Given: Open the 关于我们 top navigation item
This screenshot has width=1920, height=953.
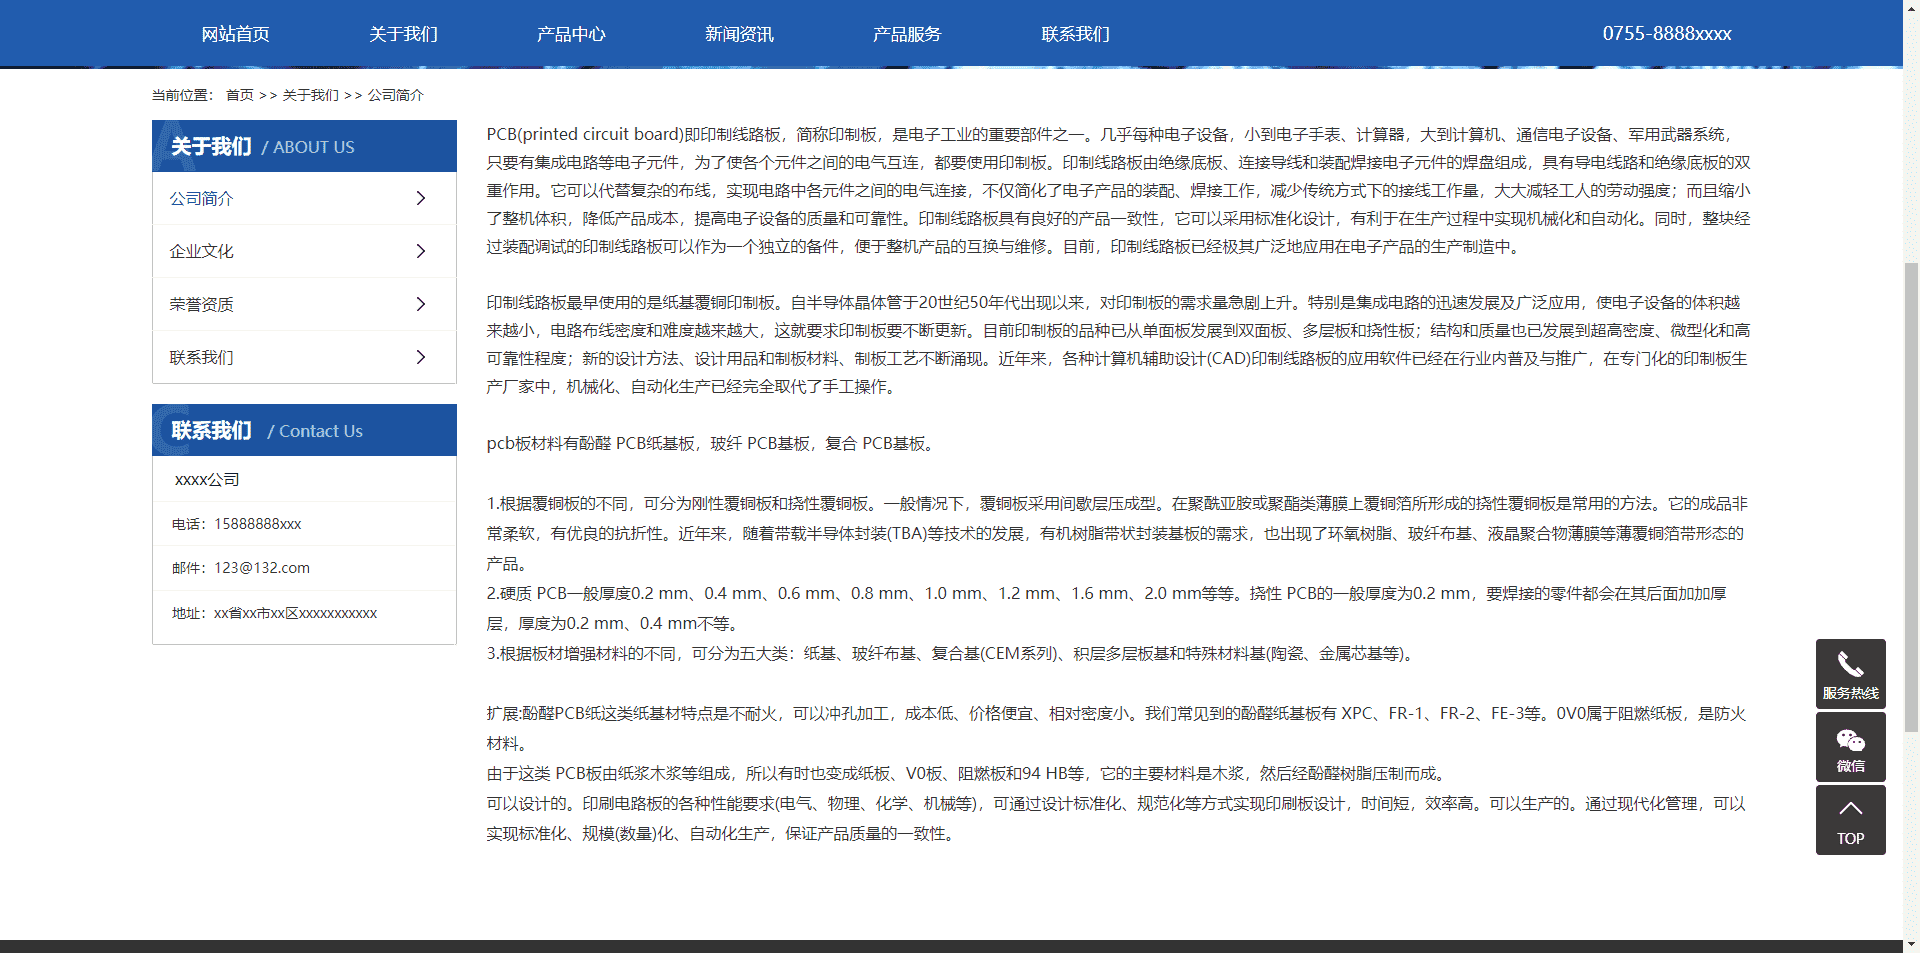Looking at the screenshot, I should click(x=403, y=34).
